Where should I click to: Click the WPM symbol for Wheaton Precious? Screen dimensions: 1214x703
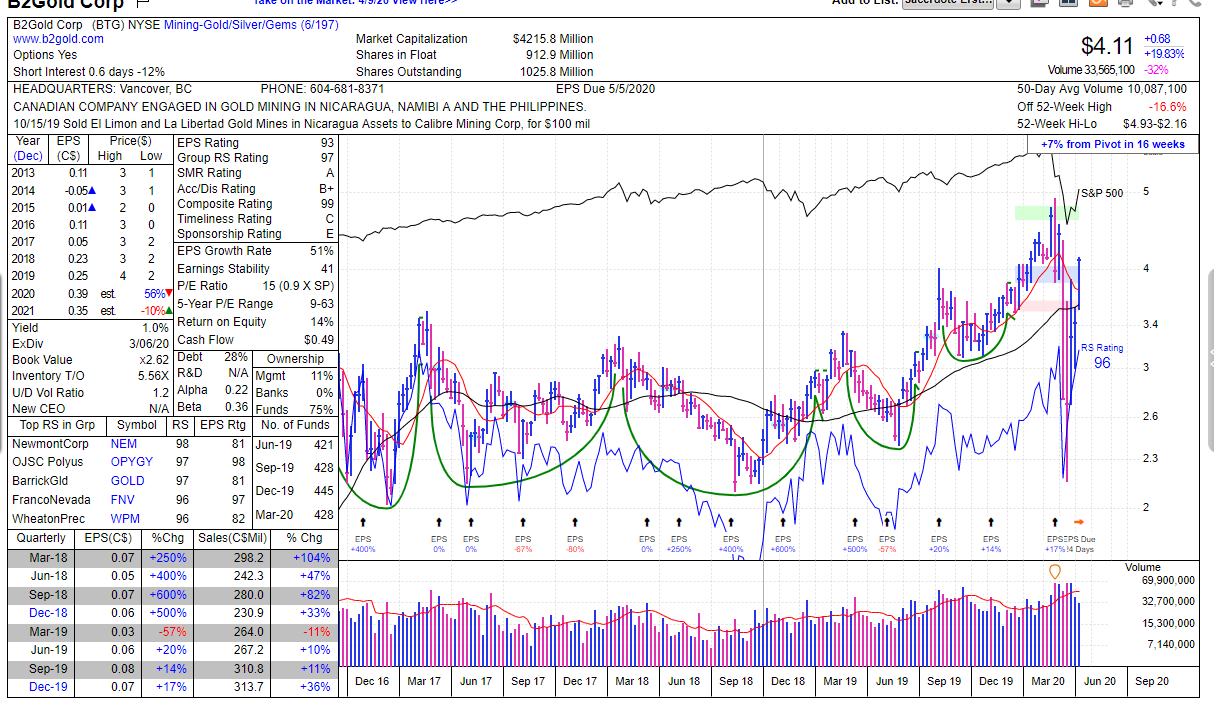[125, 519]
